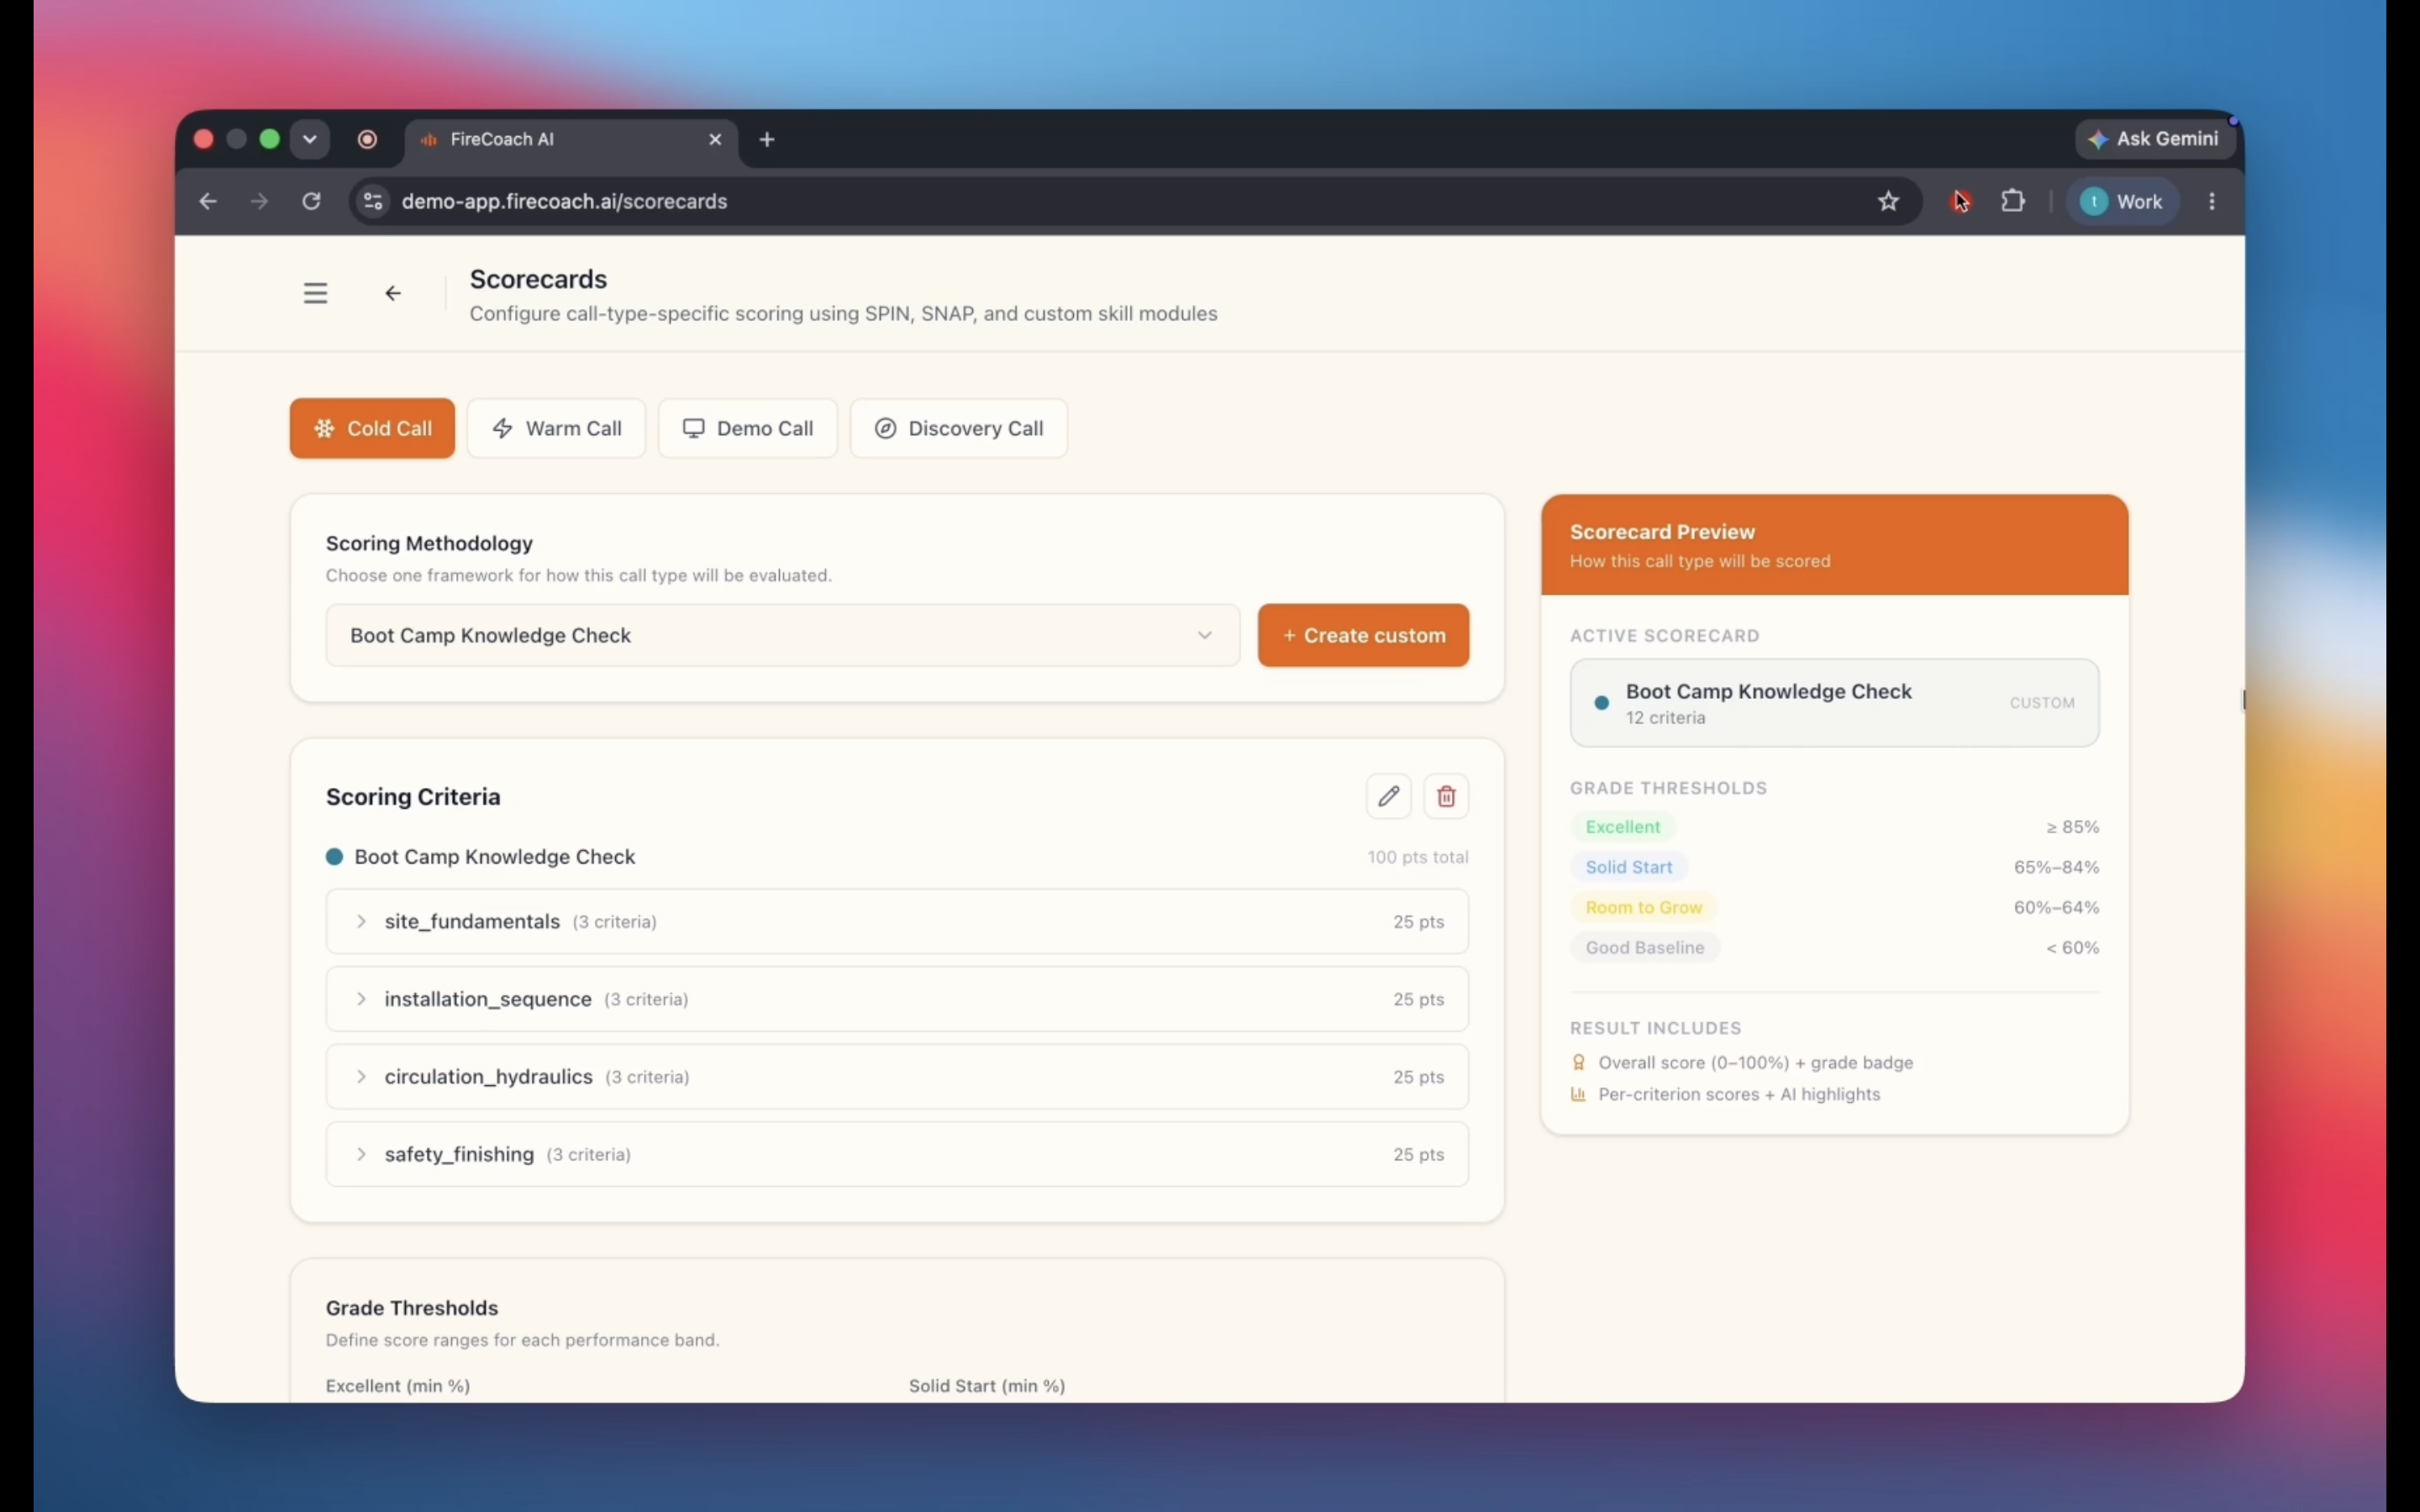Edit scoring criteria with pencil icon
2420x1512 pixels.
1388,796
